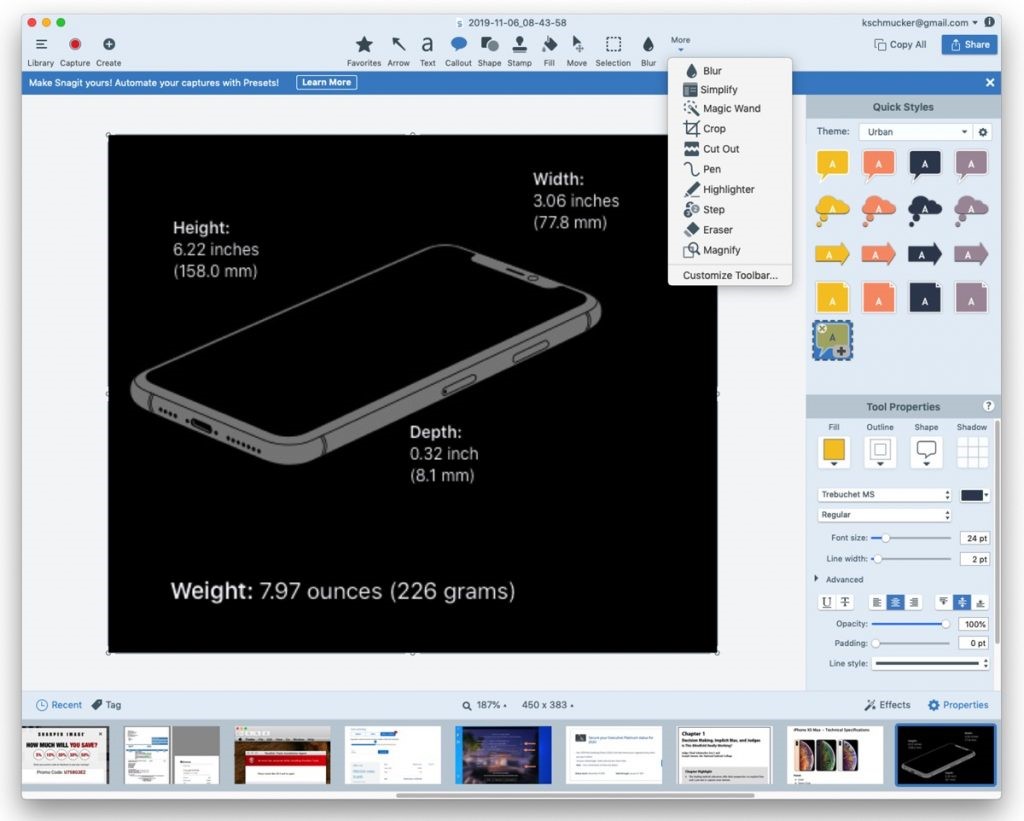The image size is (1024, 821).
Task: Expand the Advanced section
Action: (818, 579)
